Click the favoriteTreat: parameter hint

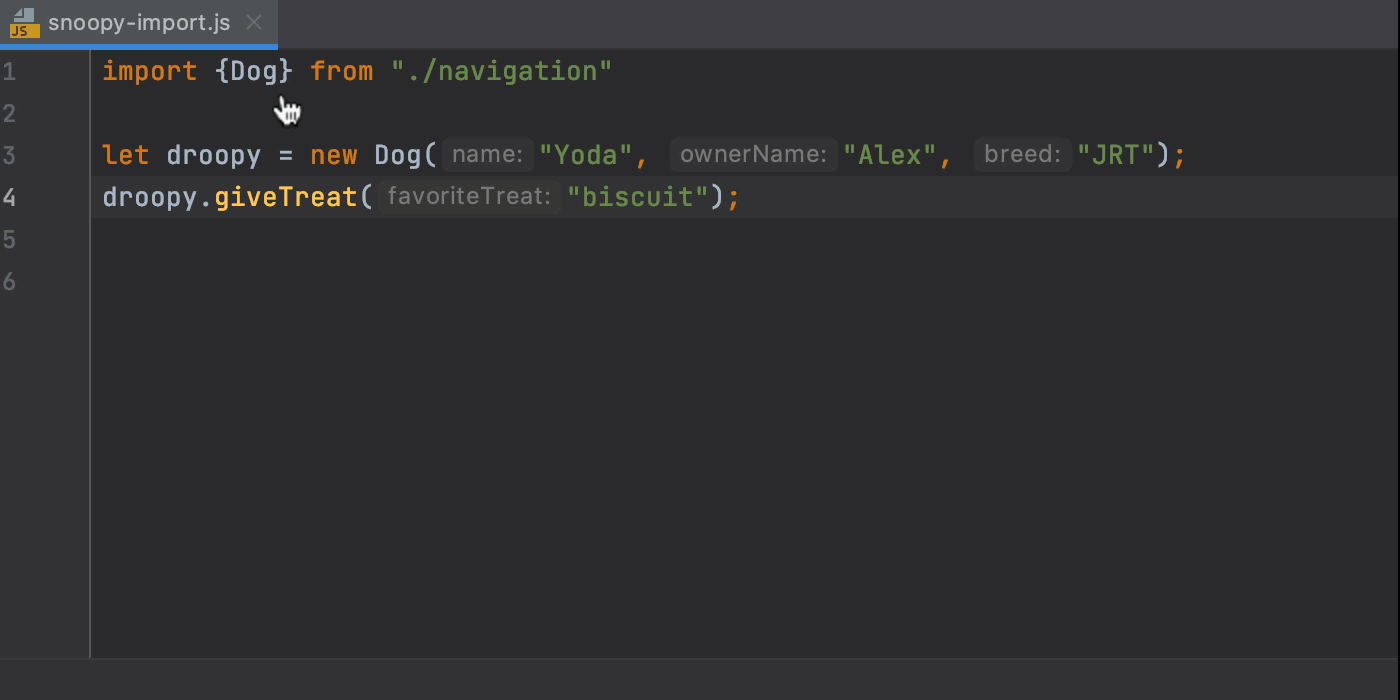point(469,197)
